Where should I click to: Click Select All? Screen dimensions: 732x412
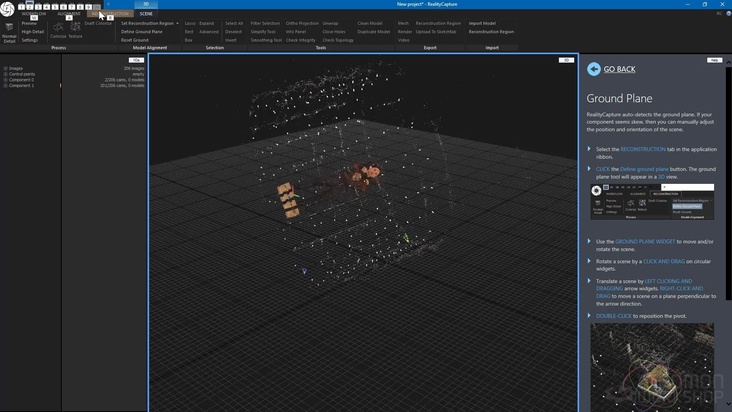234,23
